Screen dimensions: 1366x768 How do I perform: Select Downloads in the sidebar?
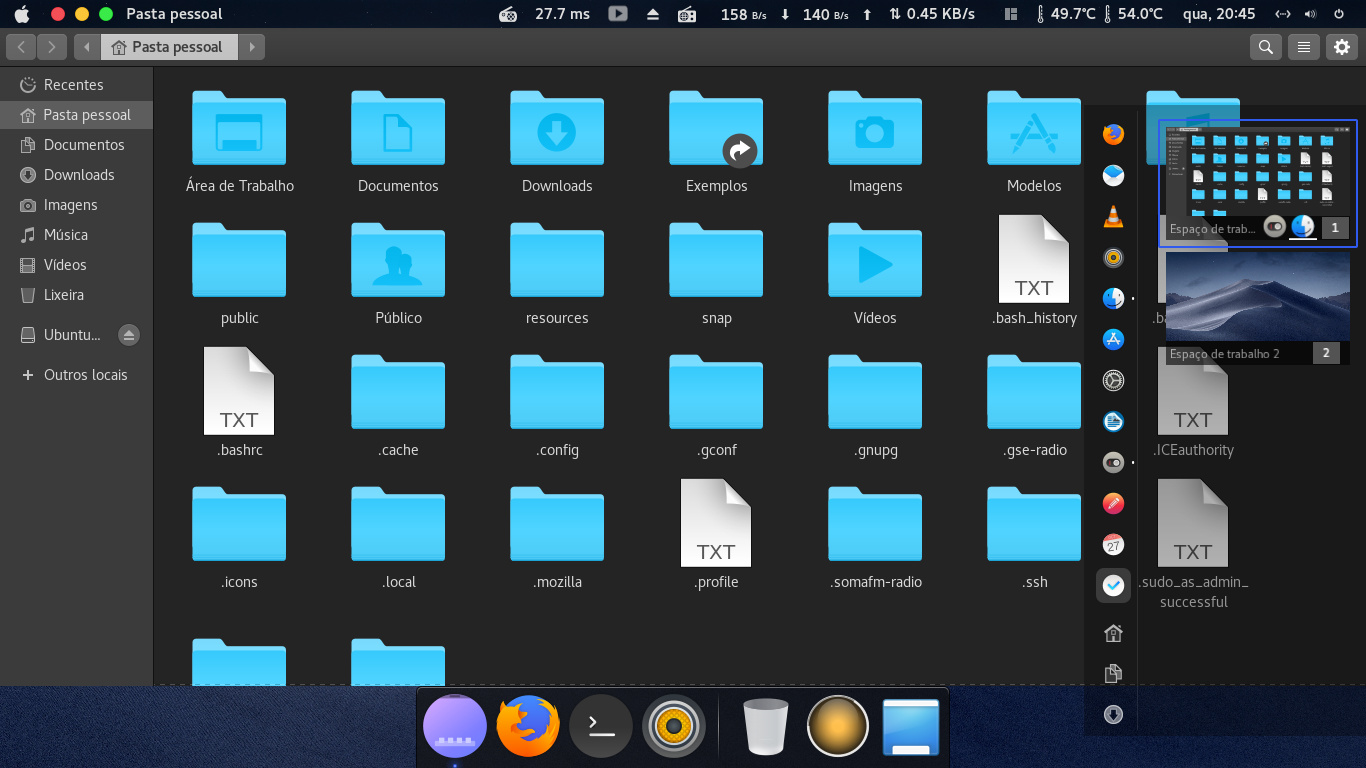tap(79, 175)
